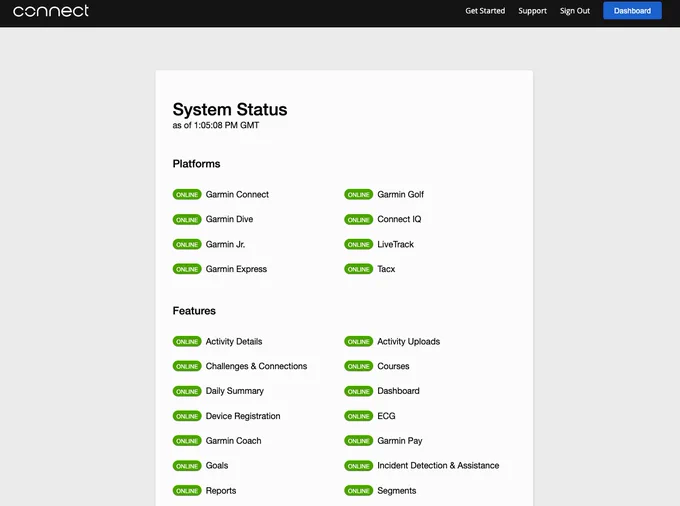This screenshot has height=506, width=680.
Task: Open the Get Started link
Action: click(485, 11)
